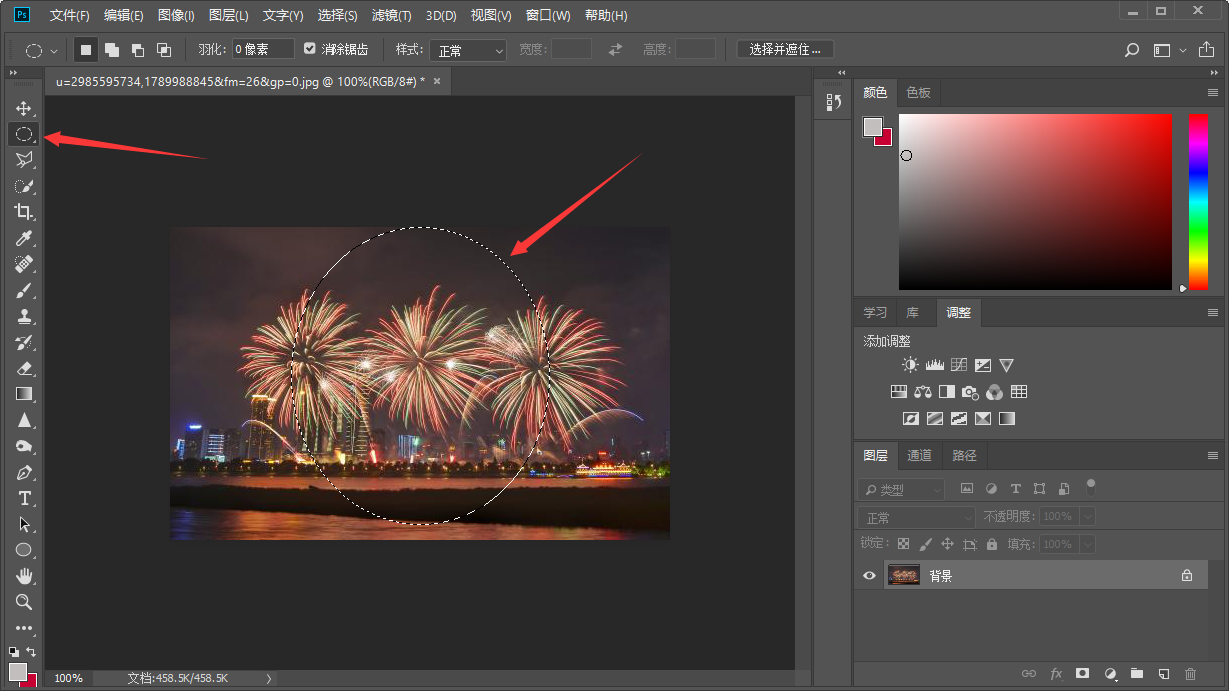Screen dimensions: 1229x691
Task: Click the 羽化 feather input field
Action: pyautogui.click(x=264, y=49)
